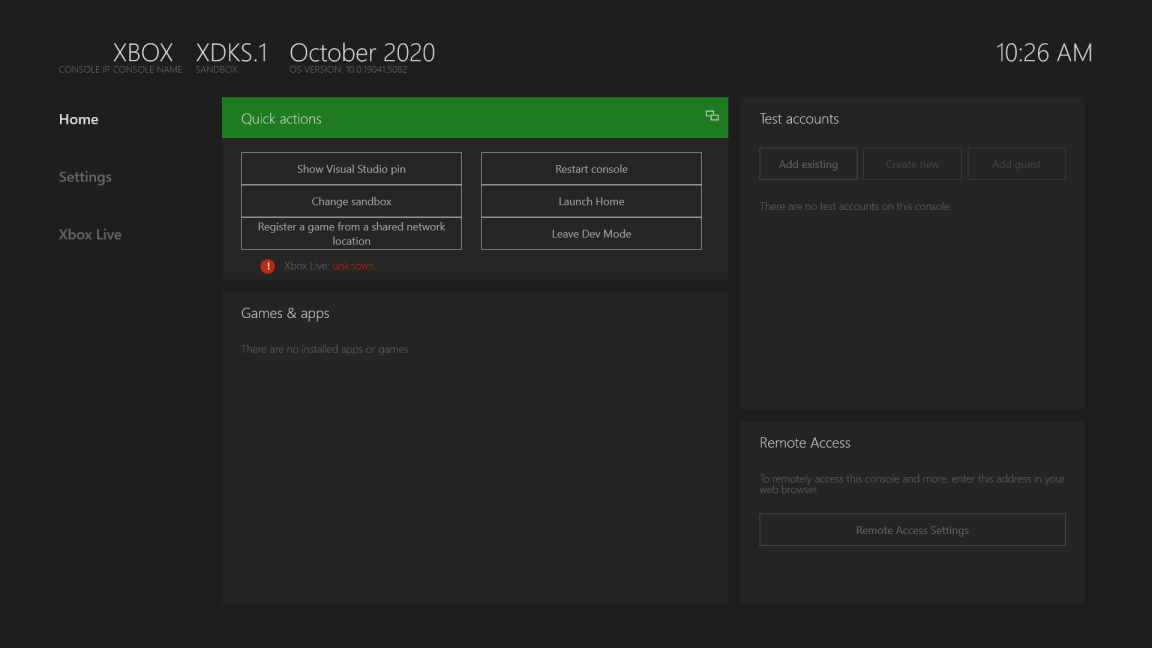1152x648 pixels.
Task: Open the Xbox Live sidebar section
Action: [x=90, y=234]
